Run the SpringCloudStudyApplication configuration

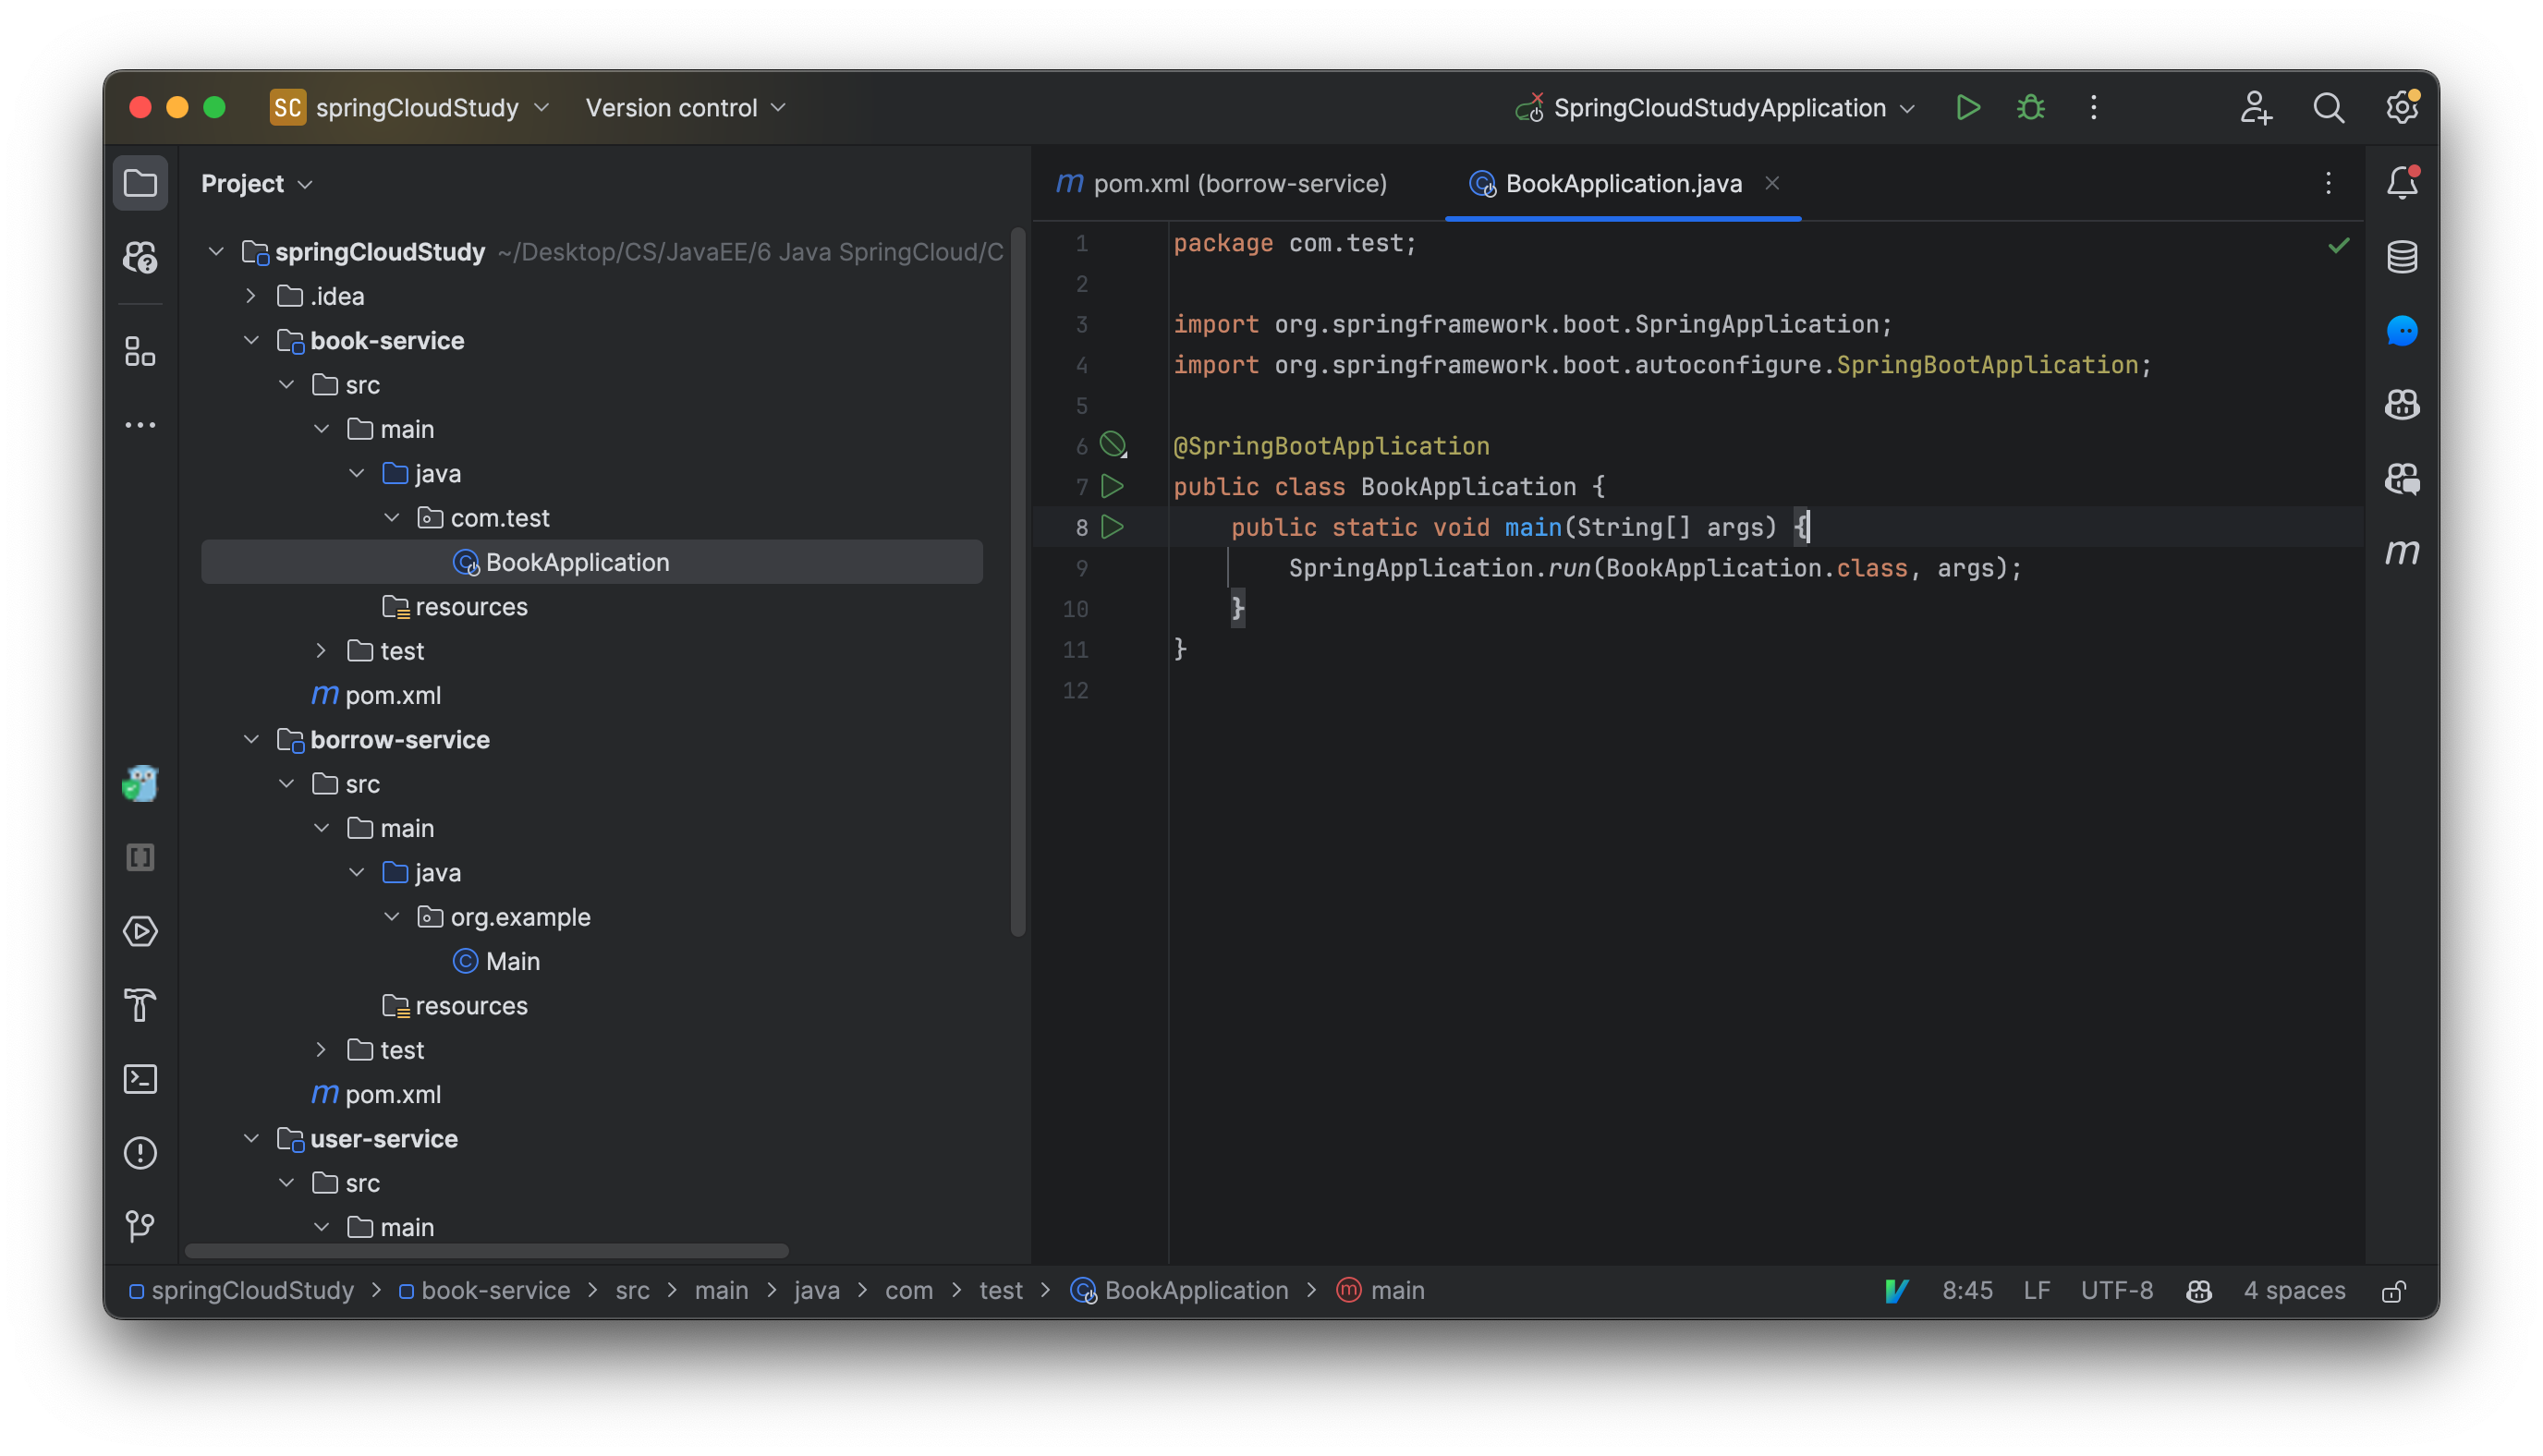click(x=1966, y=107)
